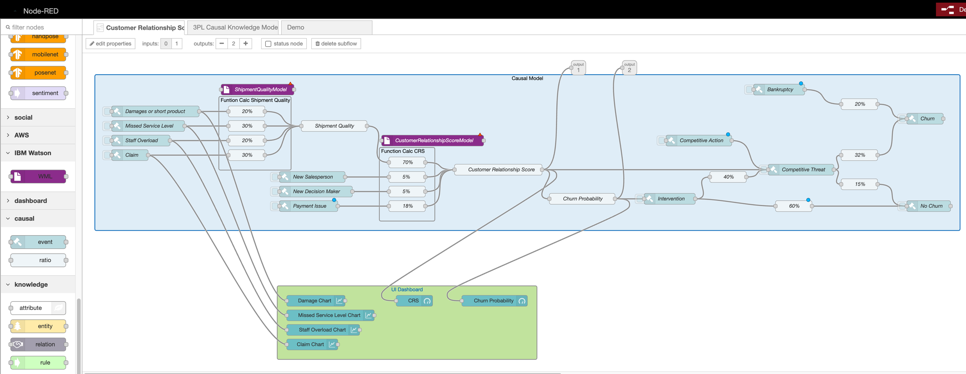Increase the subflow outputs count
This screenshot has height=374, width=966.
tap(245, 44)
